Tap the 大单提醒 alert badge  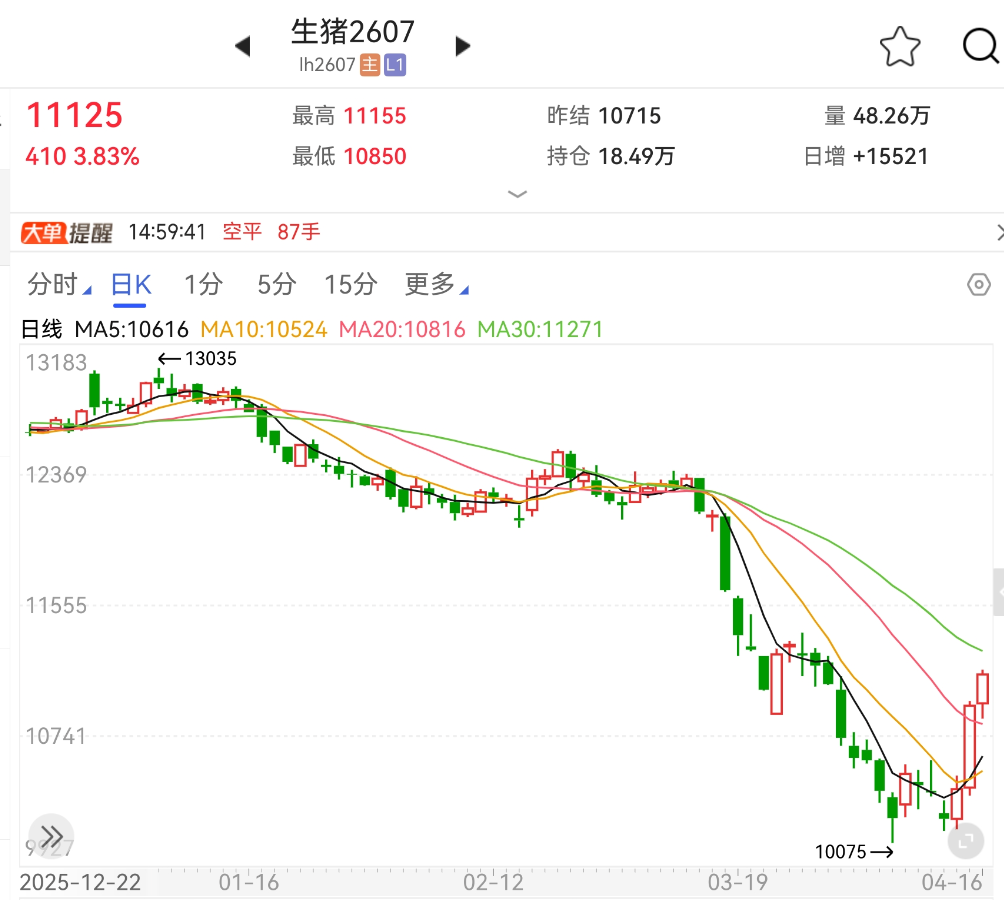[67, 233]
